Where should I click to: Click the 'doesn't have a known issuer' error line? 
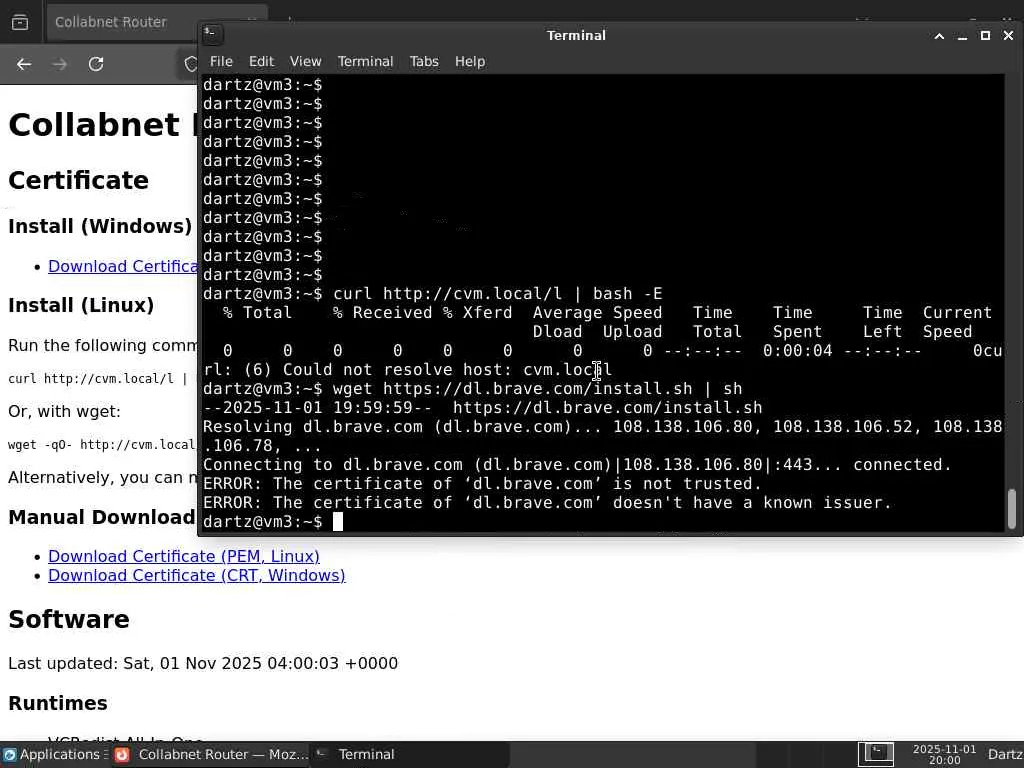tap(547, 502)
